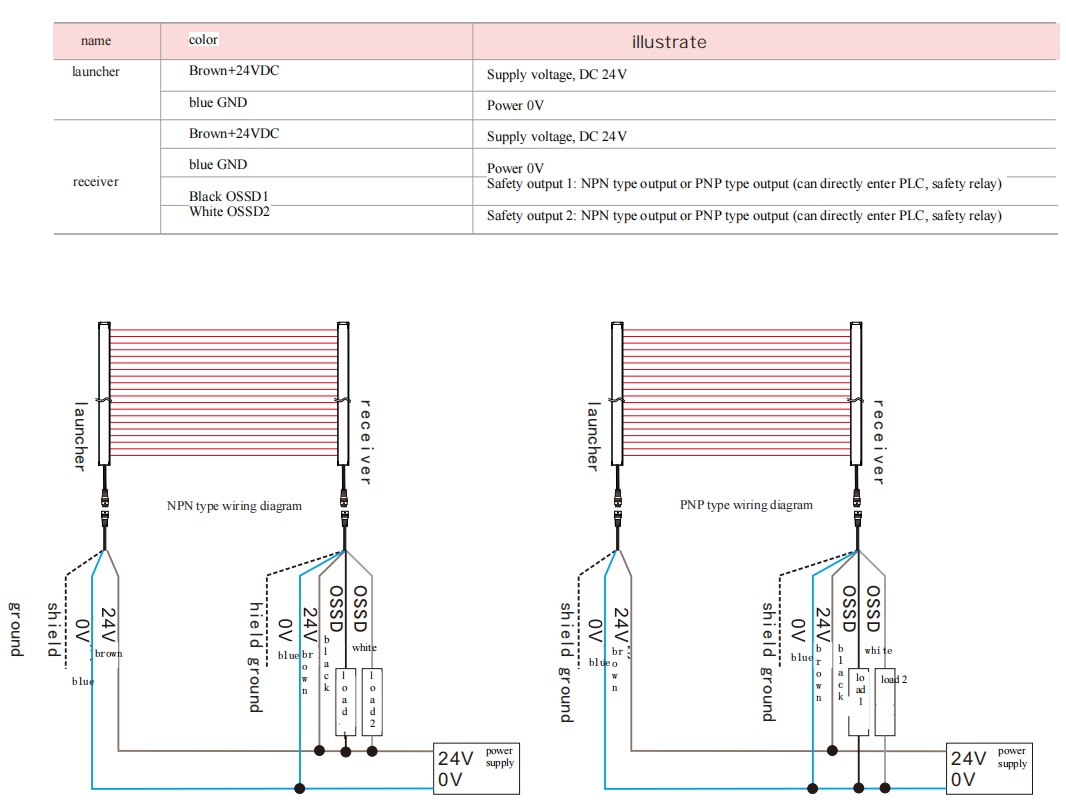Image resolution: width=1066 pixels, height=810 pixels.
Task: Click the load 2 box in NPN diagram
Action: click(372, 701)
